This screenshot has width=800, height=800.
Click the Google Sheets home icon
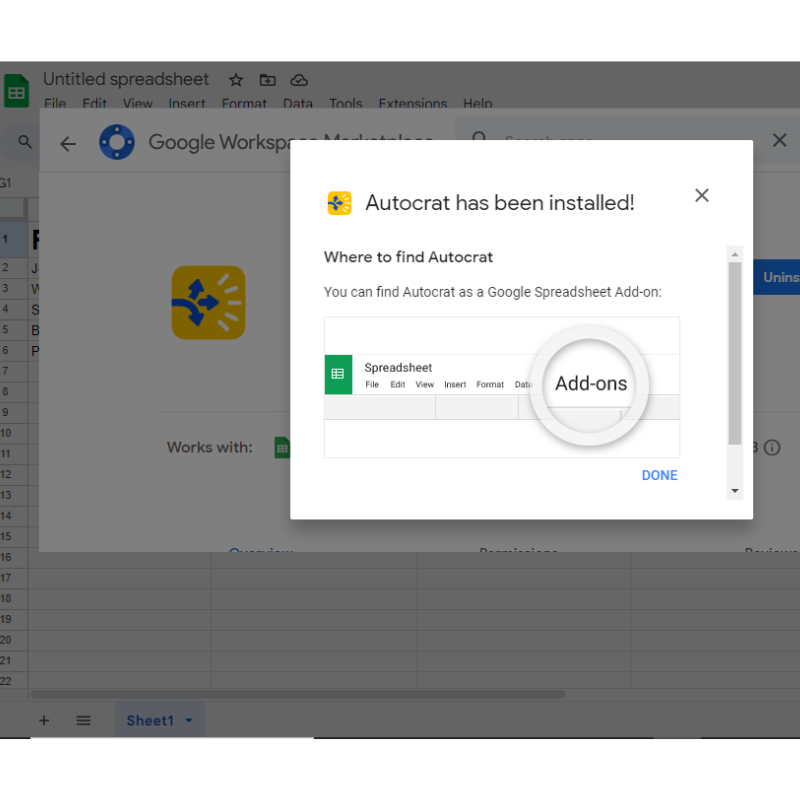pos(16,91)
